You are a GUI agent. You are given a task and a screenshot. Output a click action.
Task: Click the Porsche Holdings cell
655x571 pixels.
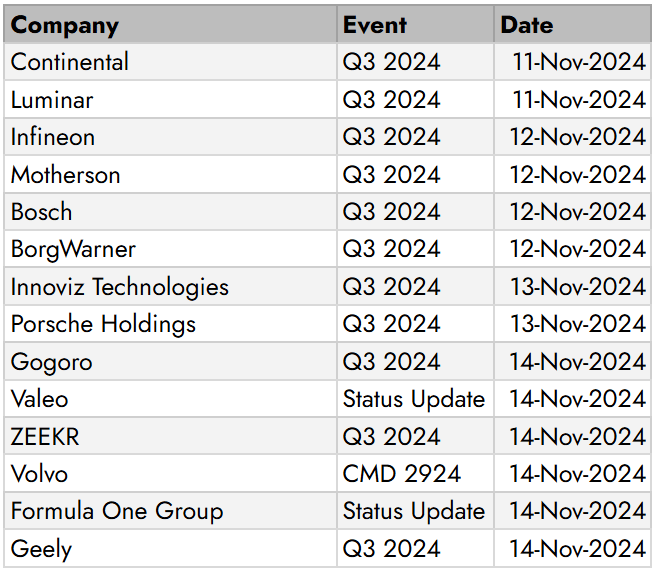click(170, 324)
